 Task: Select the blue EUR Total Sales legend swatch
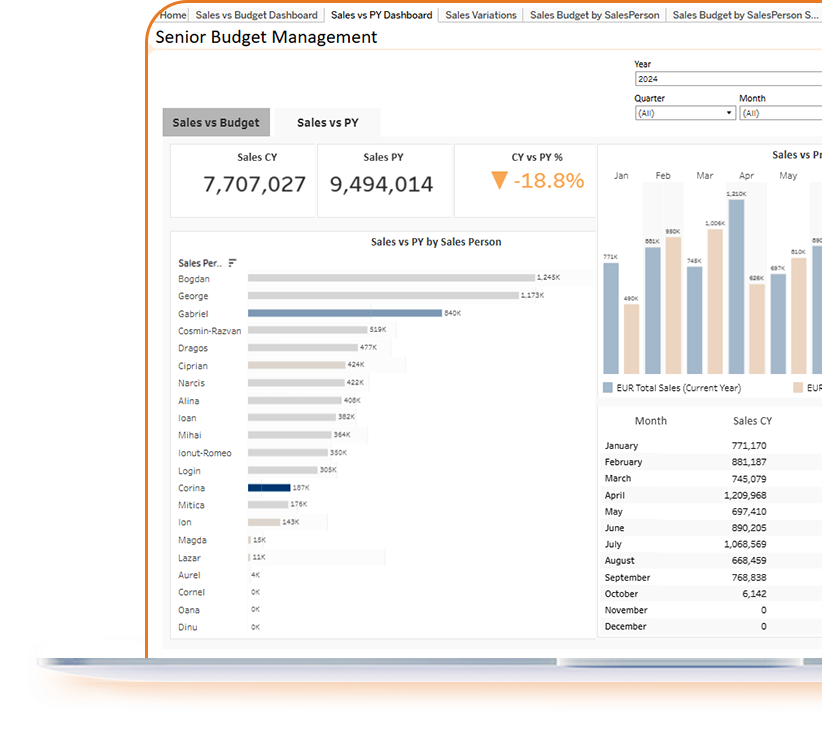click(607, 386)
